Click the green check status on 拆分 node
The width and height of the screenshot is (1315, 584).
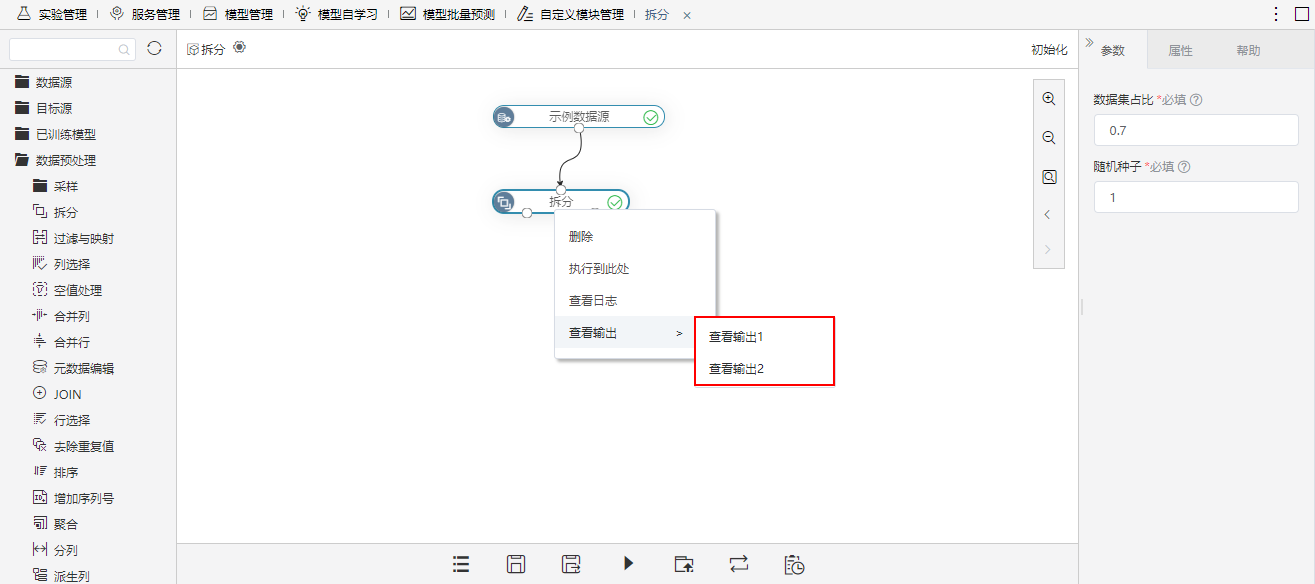click(x=615, y=202)
